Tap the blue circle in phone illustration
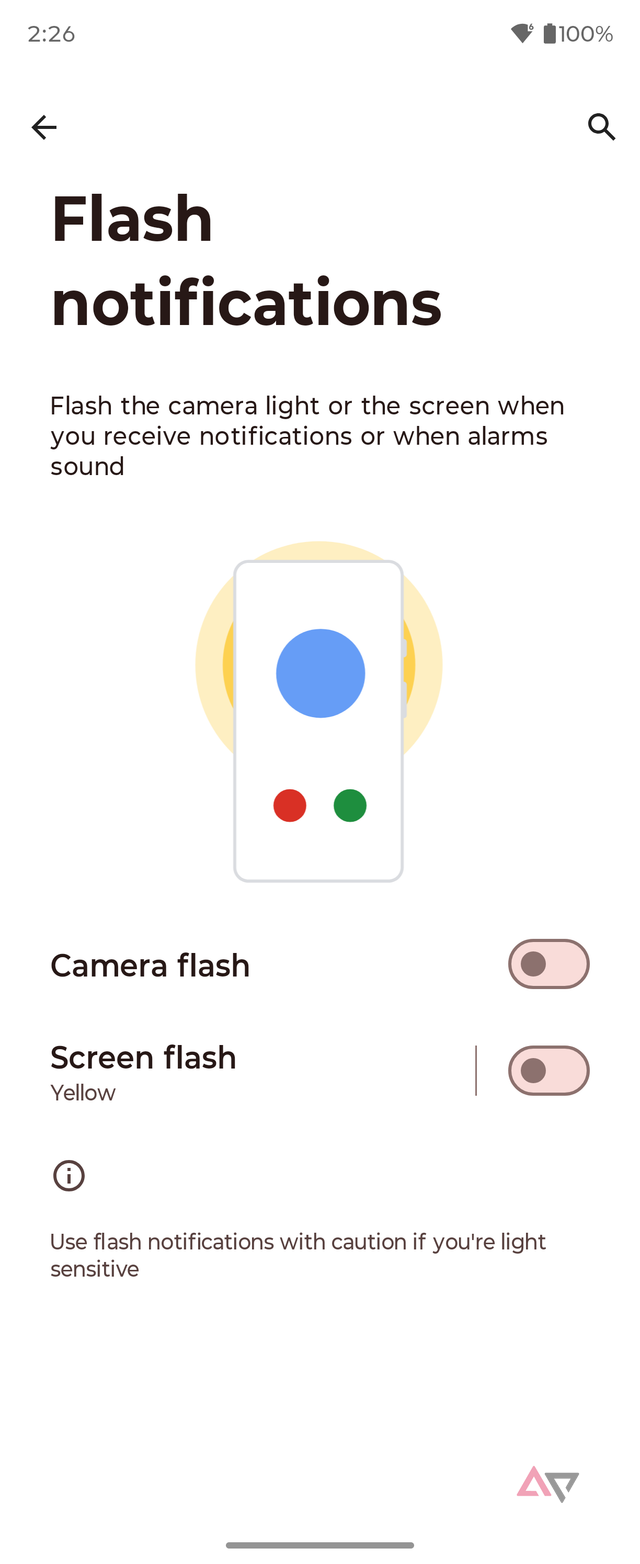640x1564 pixels. point(320,673)
